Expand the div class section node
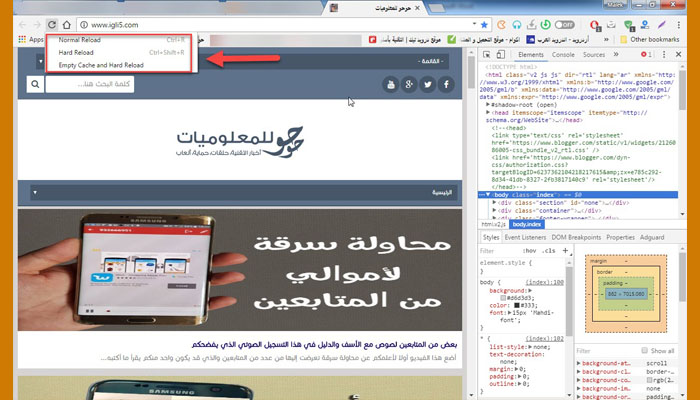Screen dimensions: 700x400 tap(494, 201)
